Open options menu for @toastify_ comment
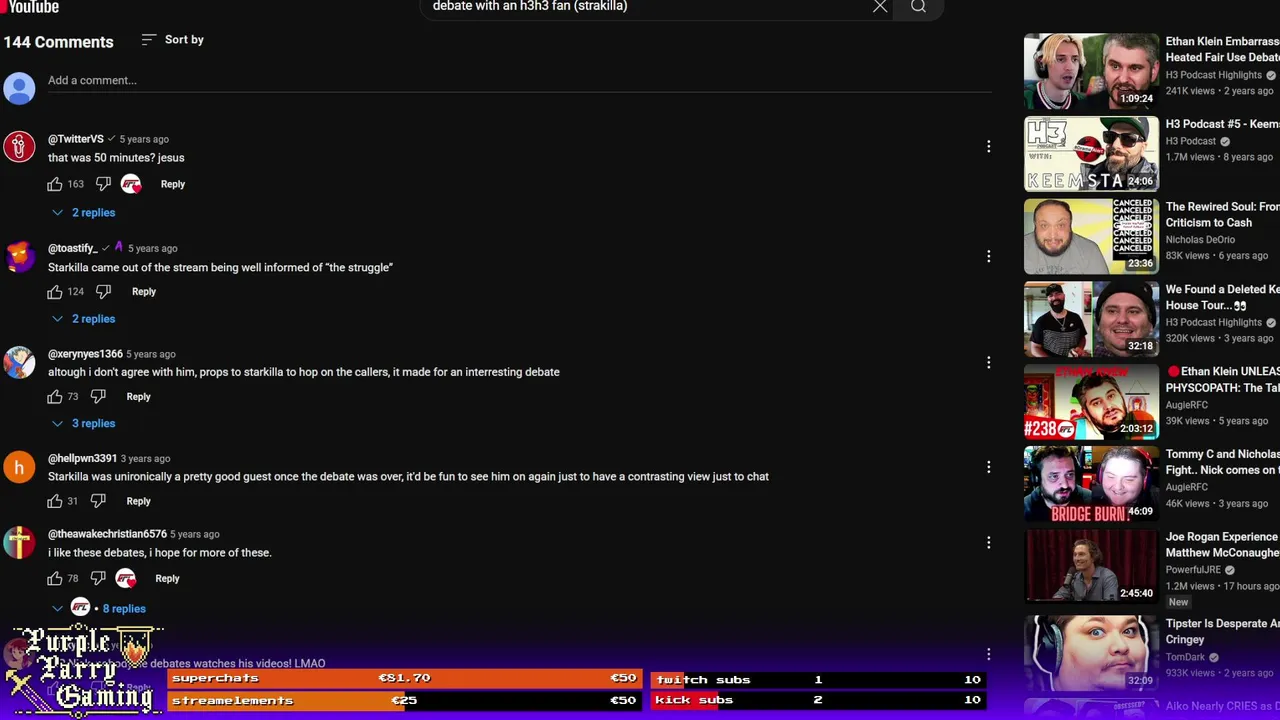This screenshot has width=1280, height=720. click(x=988, y=256)
